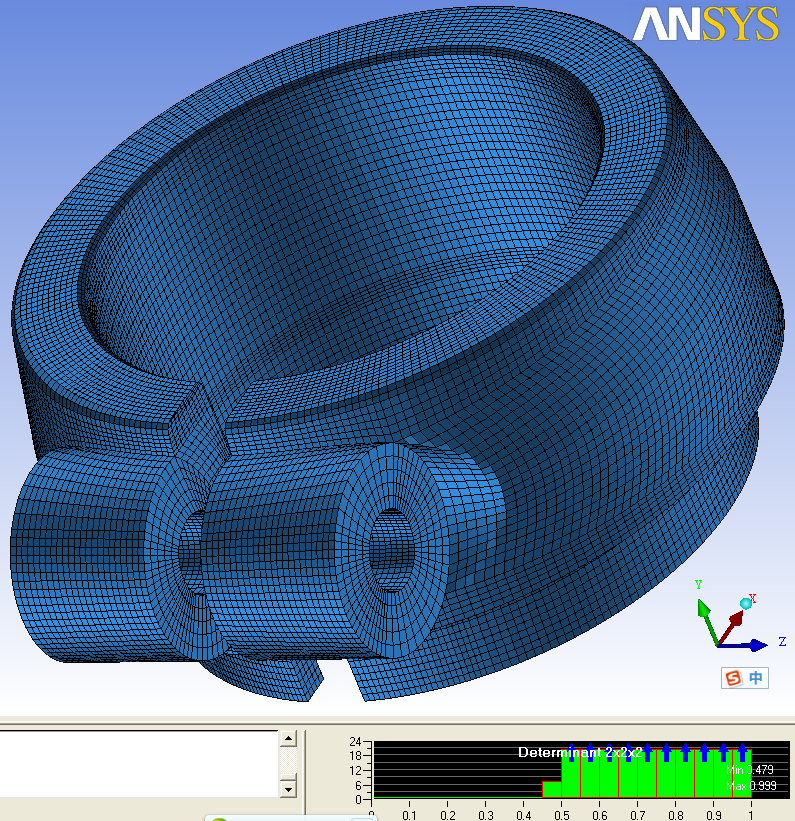Image resolution: width=795 pixels, height=821 pixels.
Task: Toggle the Chinese/English 中 input mode
Action: pyautogui.click(x=757, y=678)
